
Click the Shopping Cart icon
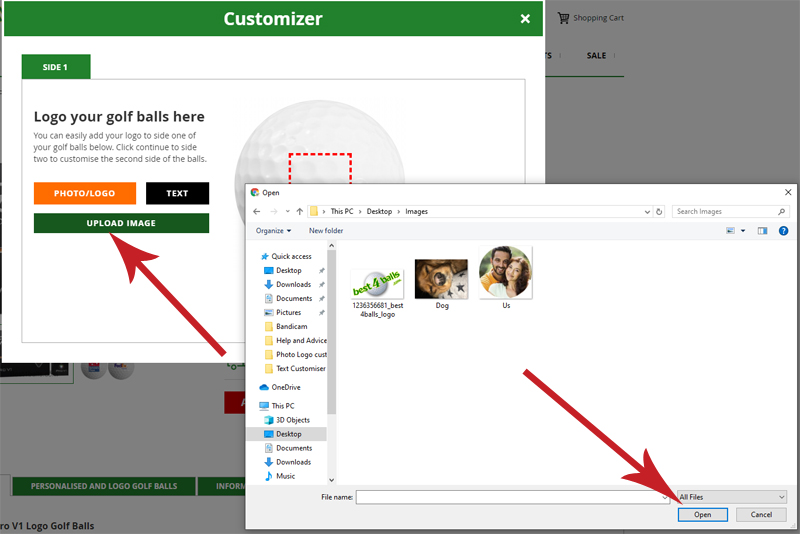(564, 18)
